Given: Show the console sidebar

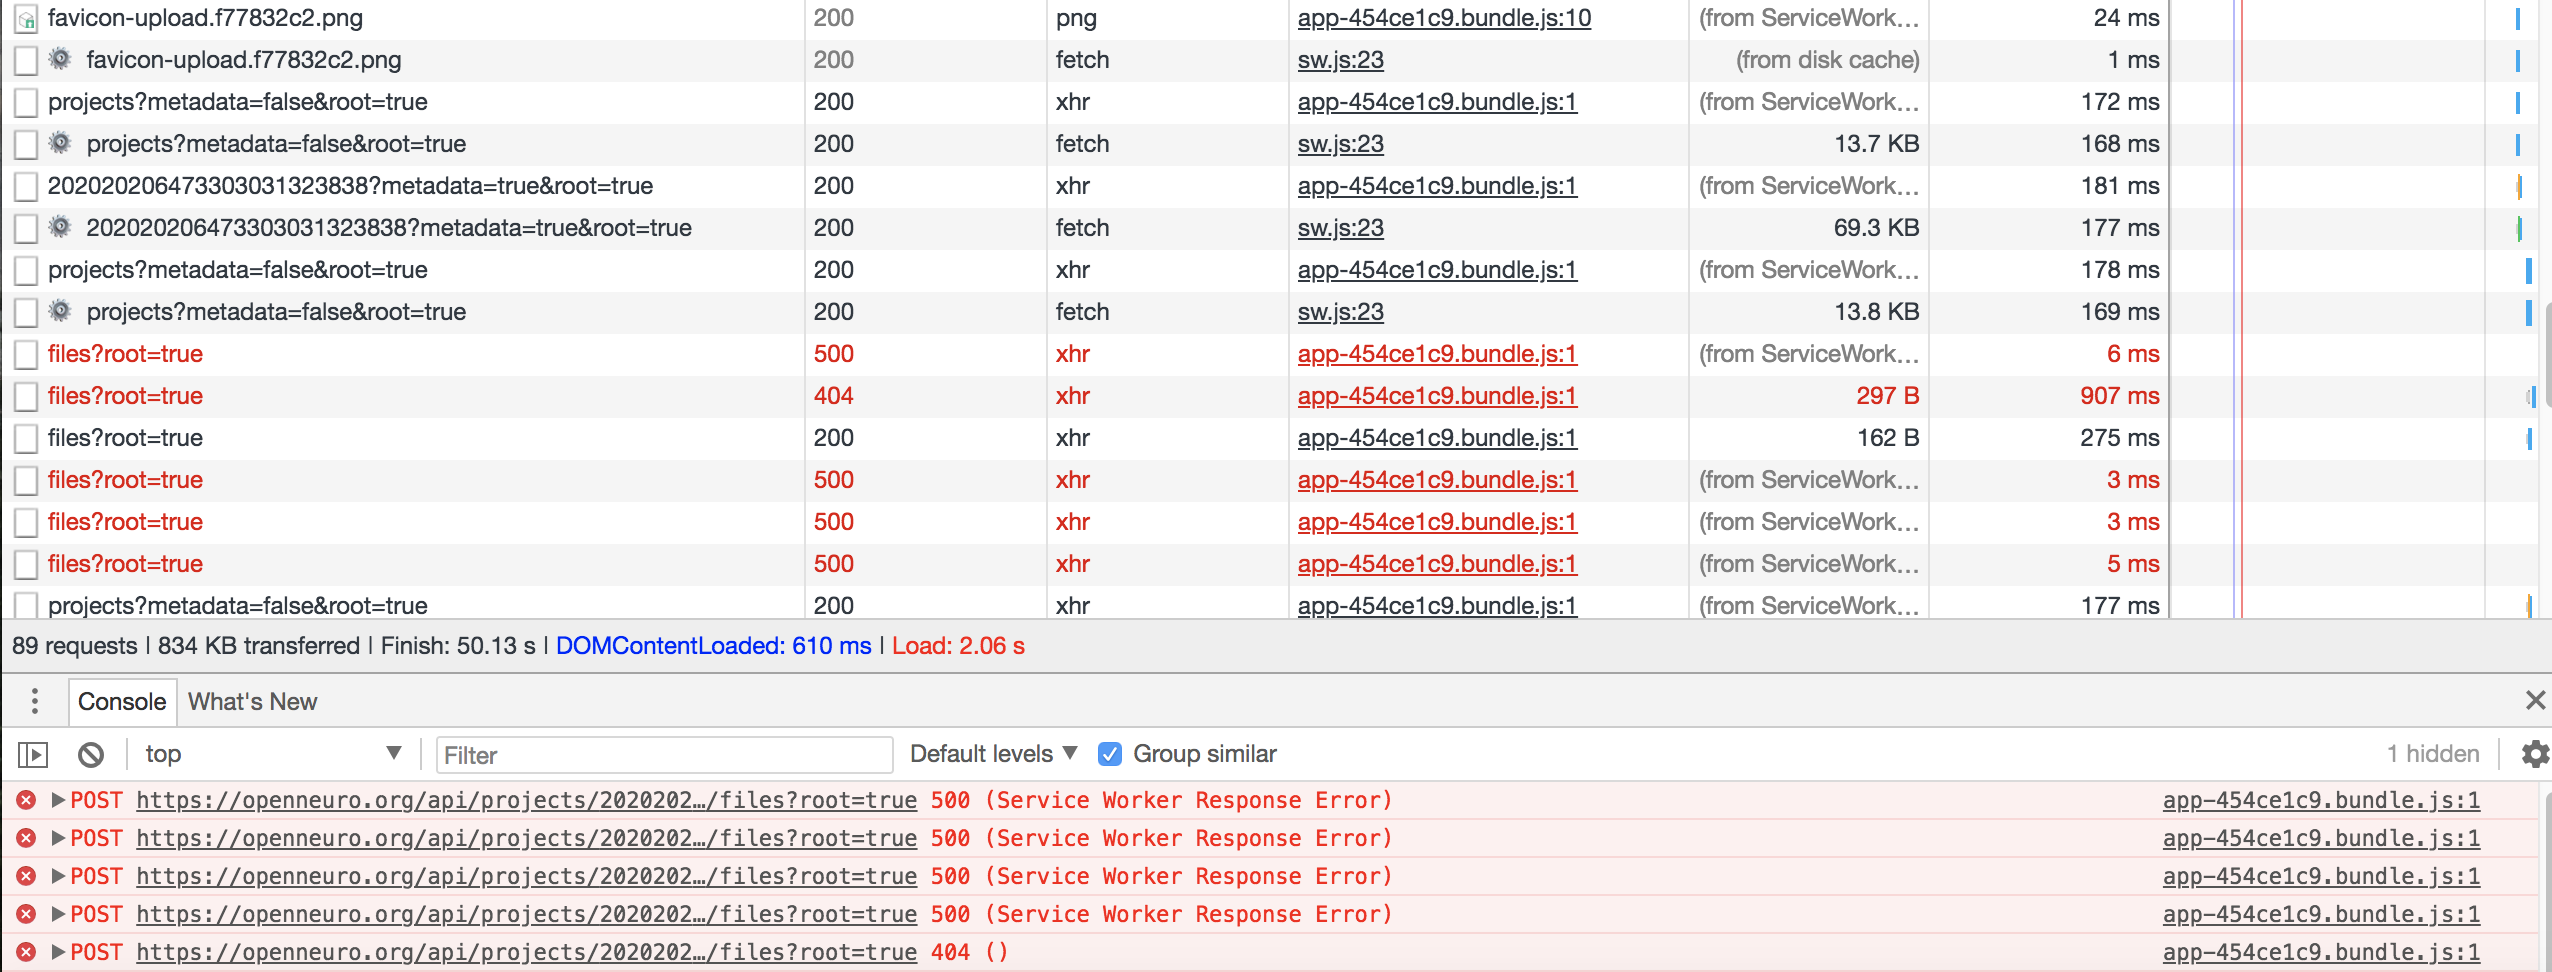Looking at the screenshot, I should [33, 754].
